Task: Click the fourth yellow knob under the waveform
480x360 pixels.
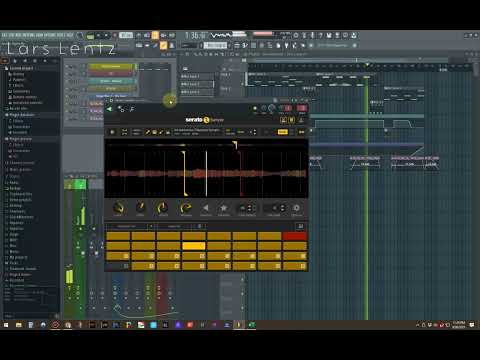Action: tap(186, 208)
